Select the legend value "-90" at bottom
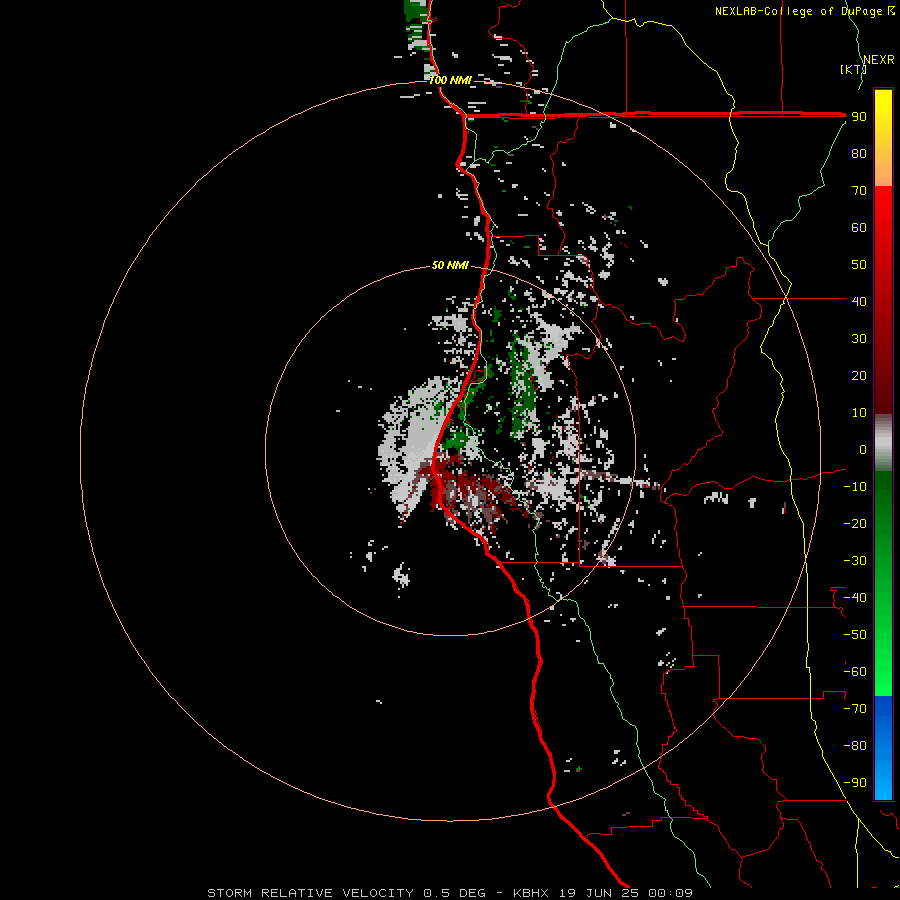 point(855,783)
